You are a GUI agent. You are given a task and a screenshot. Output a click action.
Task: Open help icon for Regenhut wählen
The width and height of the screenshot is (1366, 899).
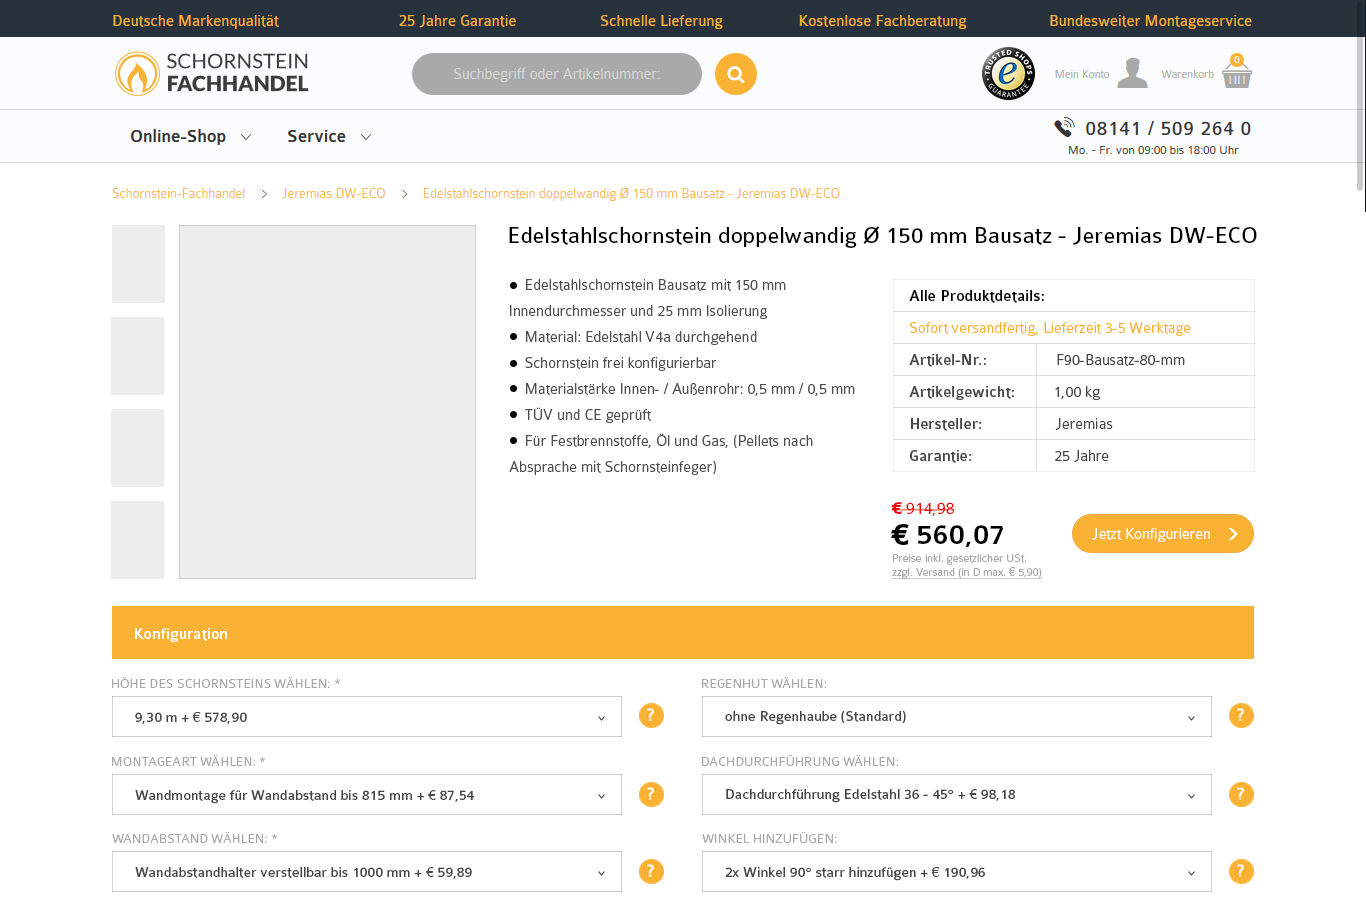(x=1241, y=716)
